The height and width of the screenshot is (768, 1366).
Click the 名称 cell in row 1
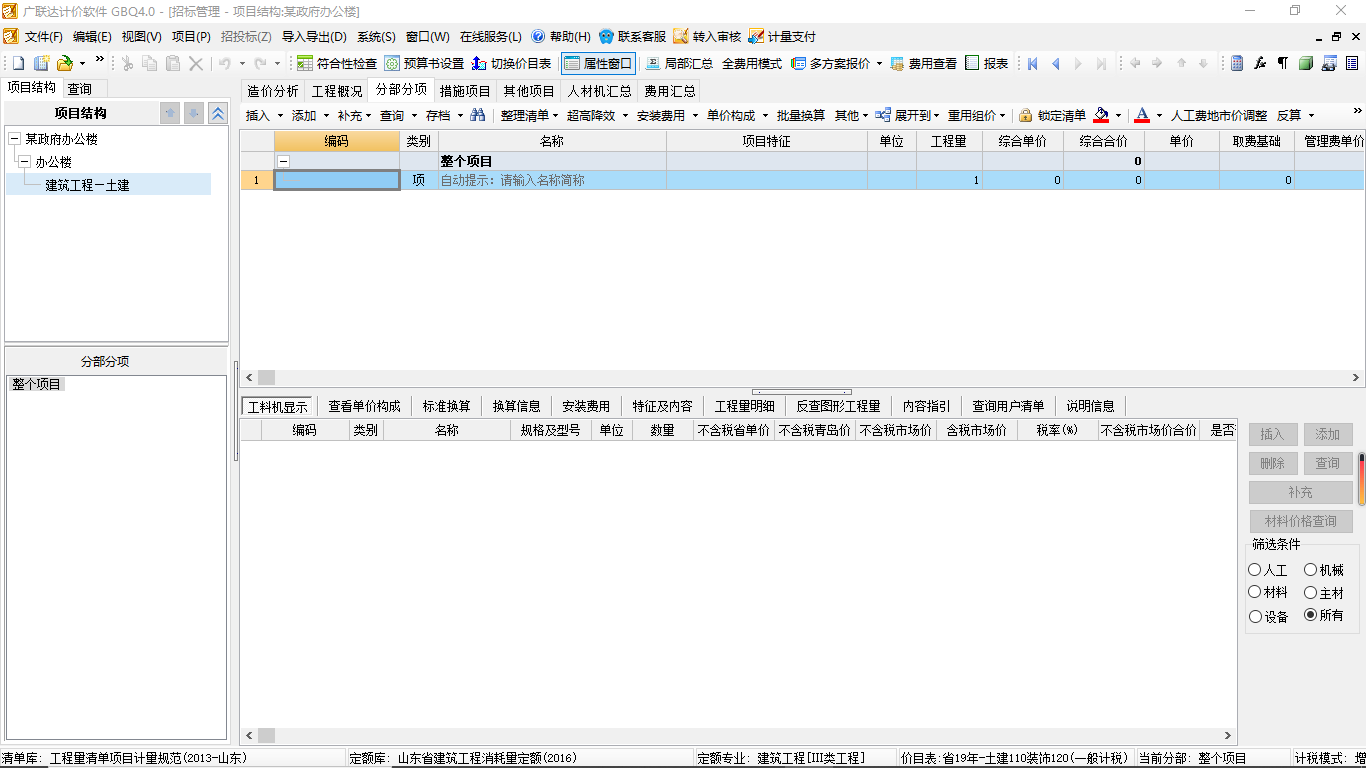click(552, 181)
